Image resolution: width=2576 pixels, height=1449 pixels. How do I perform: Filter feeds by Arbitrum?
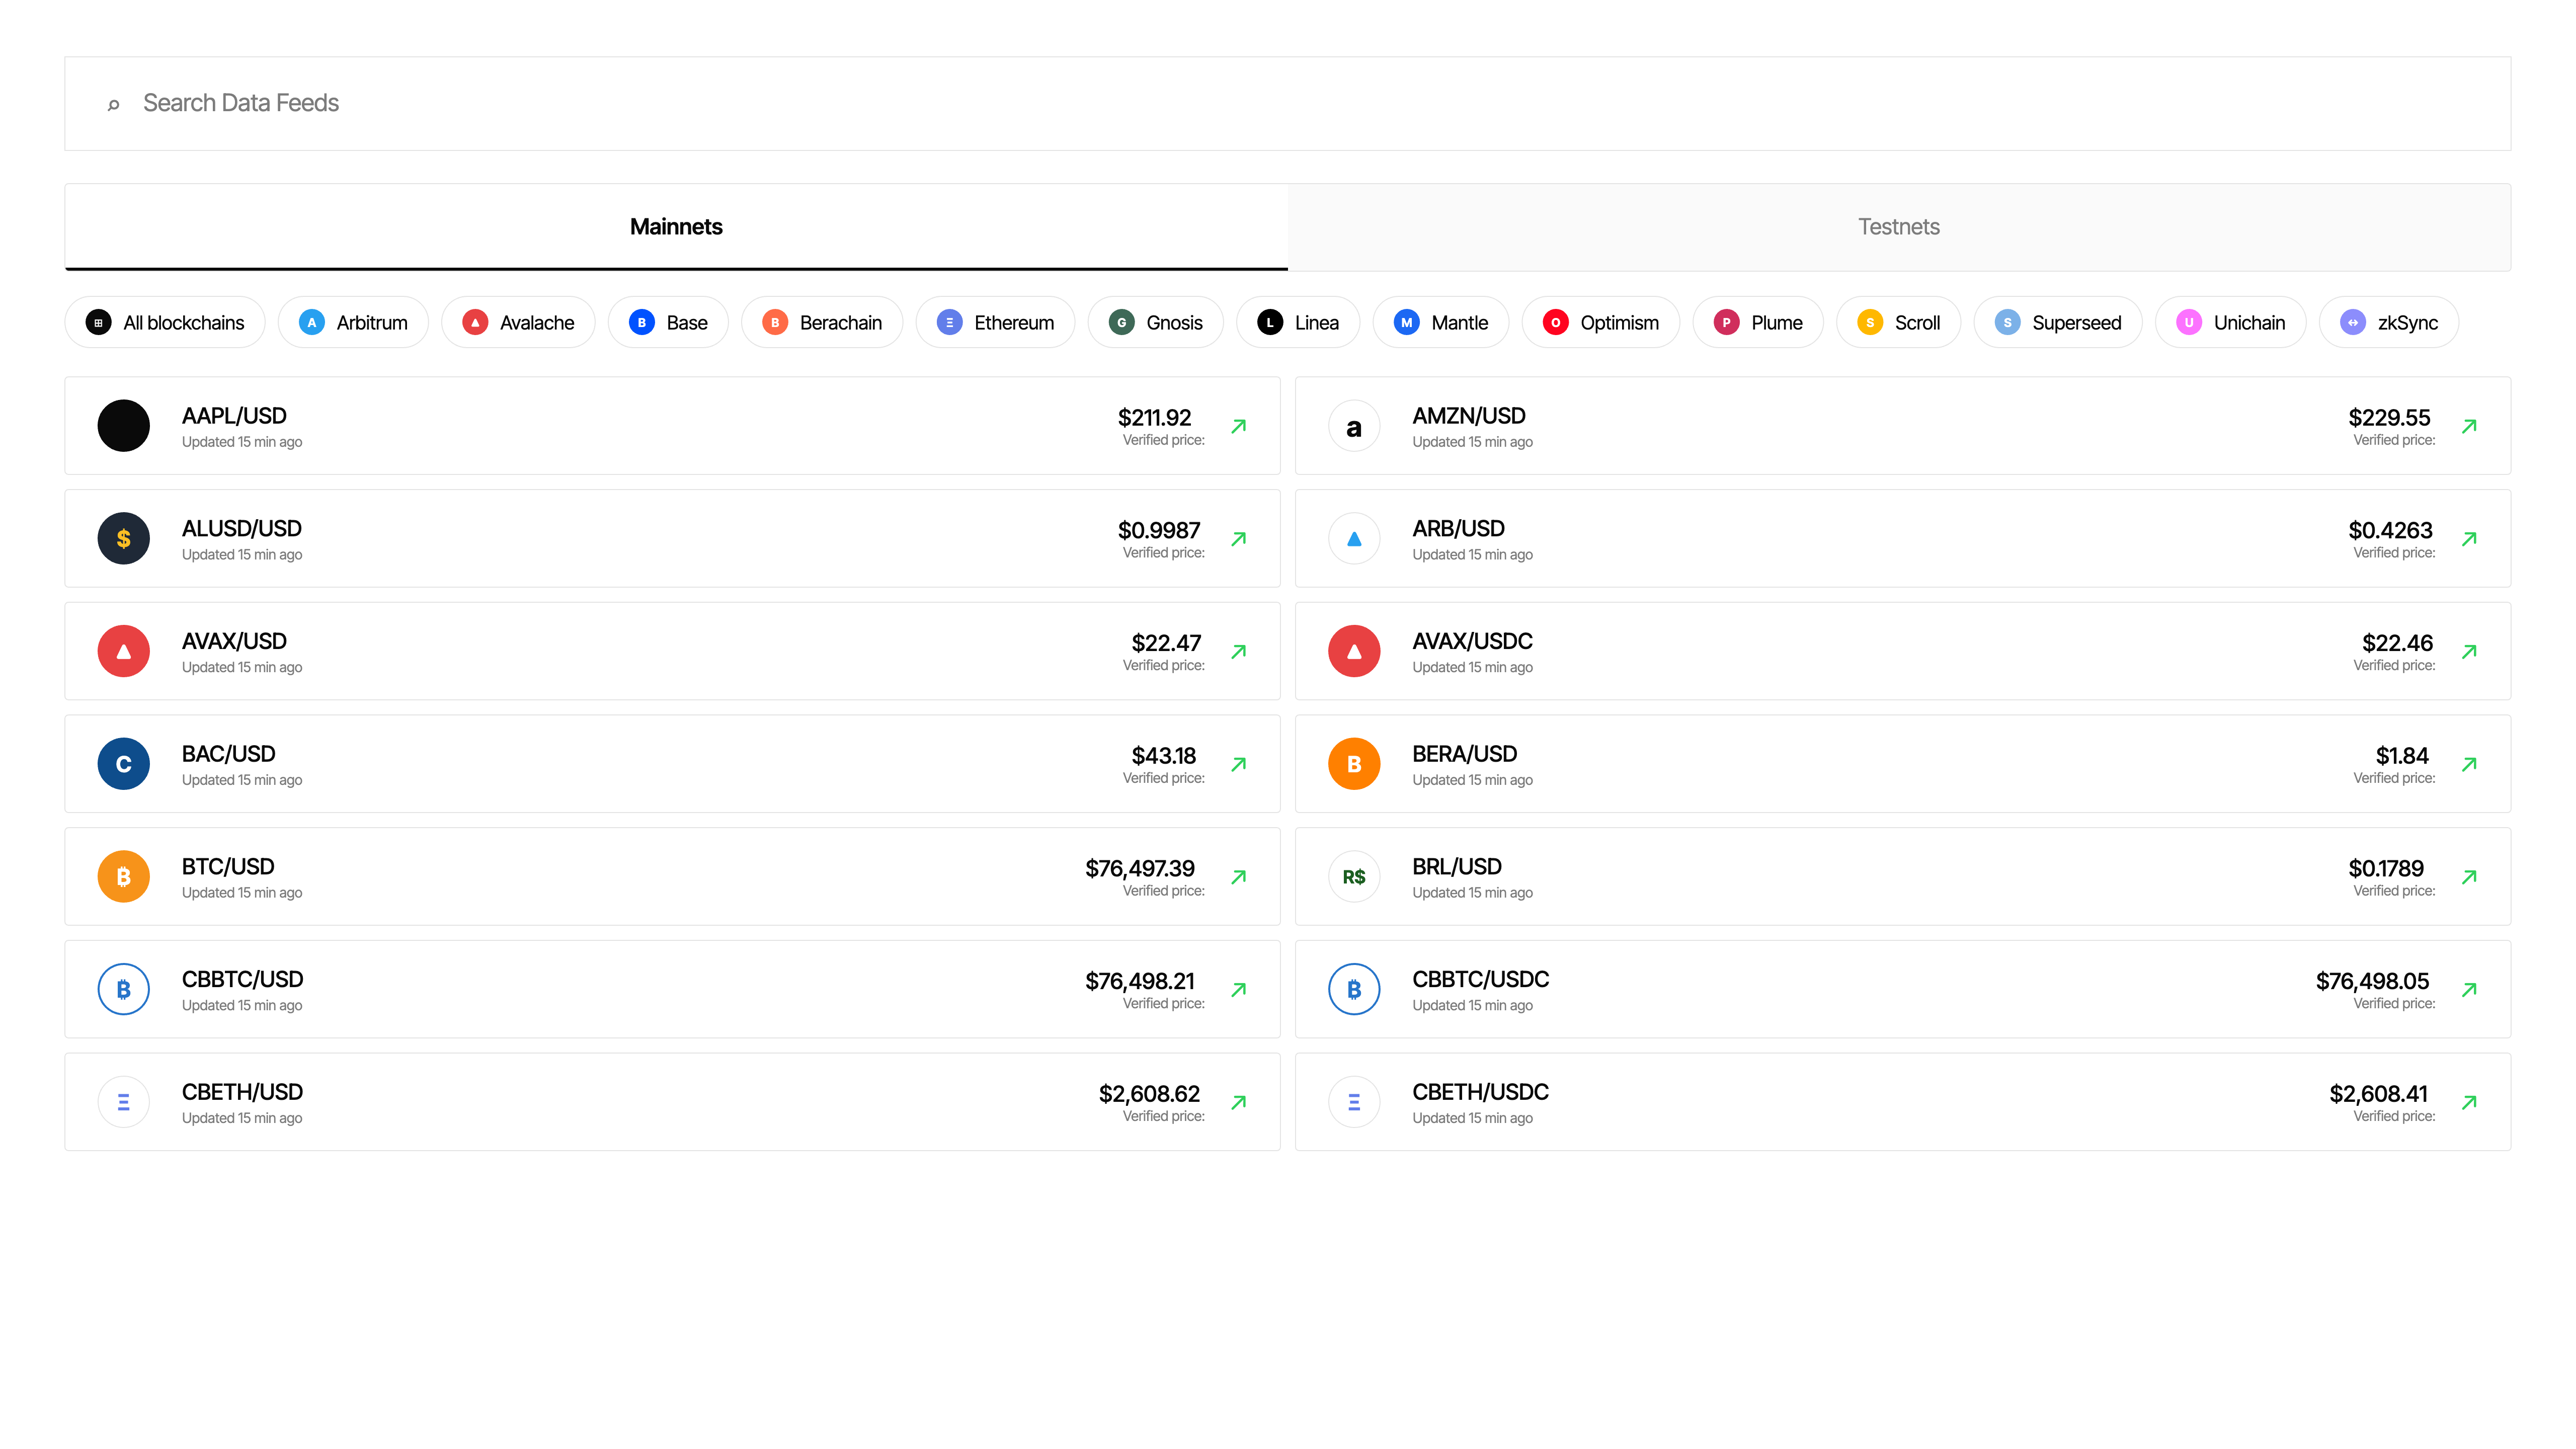pyautogui.click(x=353, y=322)
